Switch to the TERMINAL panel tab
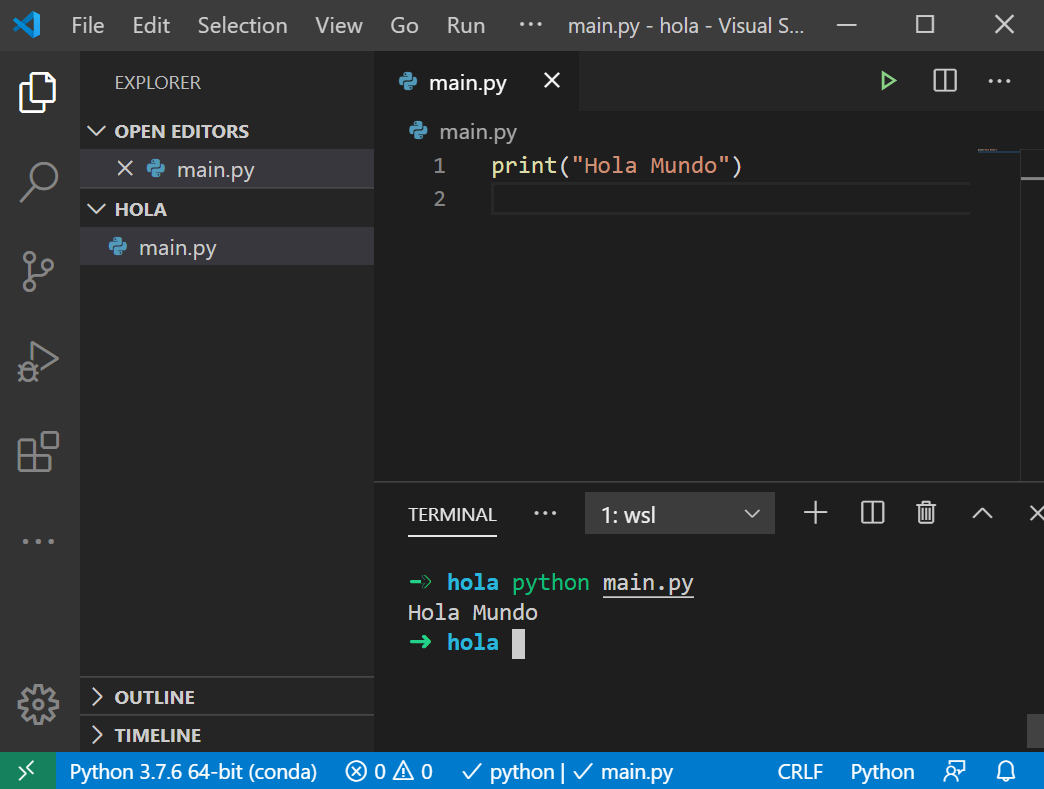Screen dimensions: 1044x789 (x=452, y=514)
